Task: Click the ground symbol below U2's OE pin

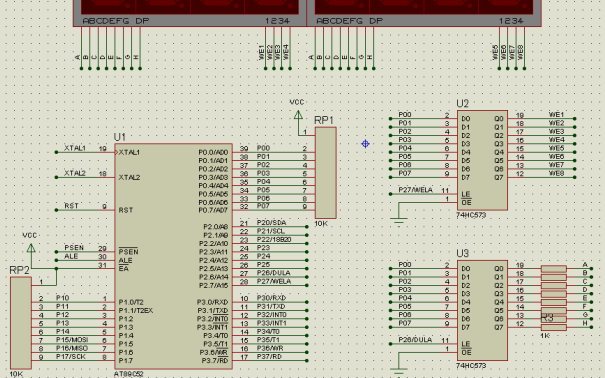Action: 398,221
